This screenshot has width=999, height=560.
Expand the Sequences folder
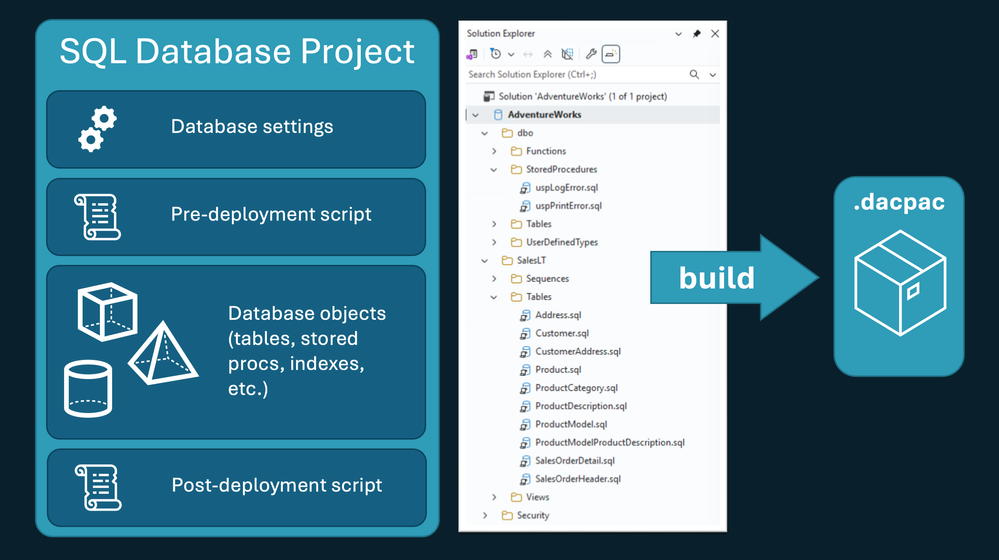[494, 278]
